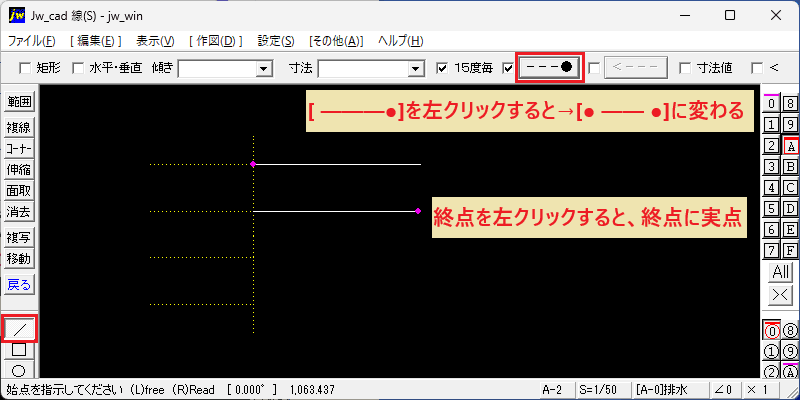Select layer 3 in square layer panel

coord(771,166)
